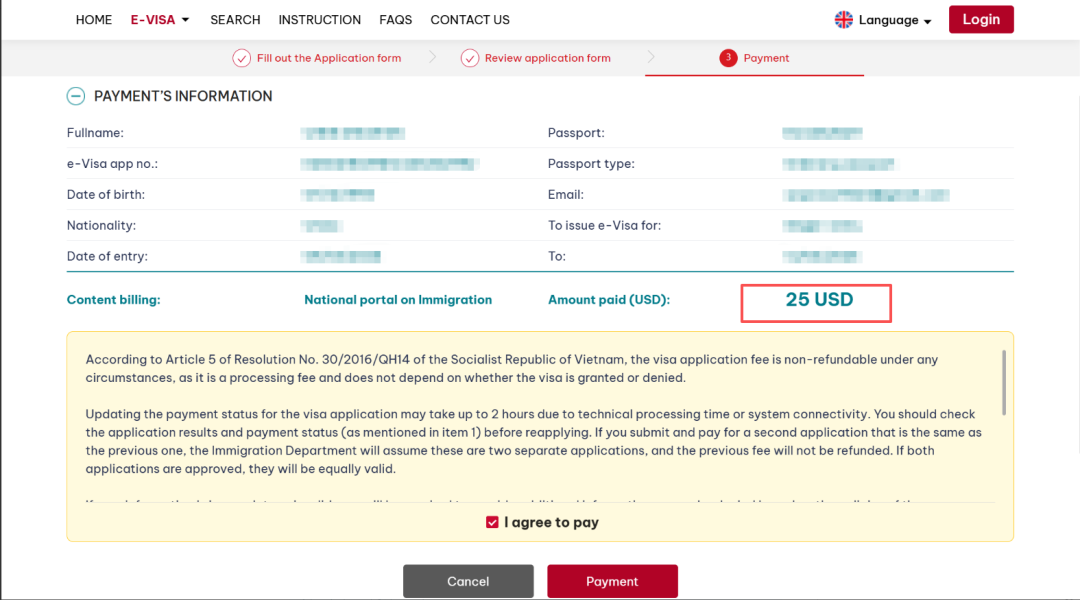Click the red step 3 Payment circle
This screenshot has width=1080, height=600.
[728, 58]
